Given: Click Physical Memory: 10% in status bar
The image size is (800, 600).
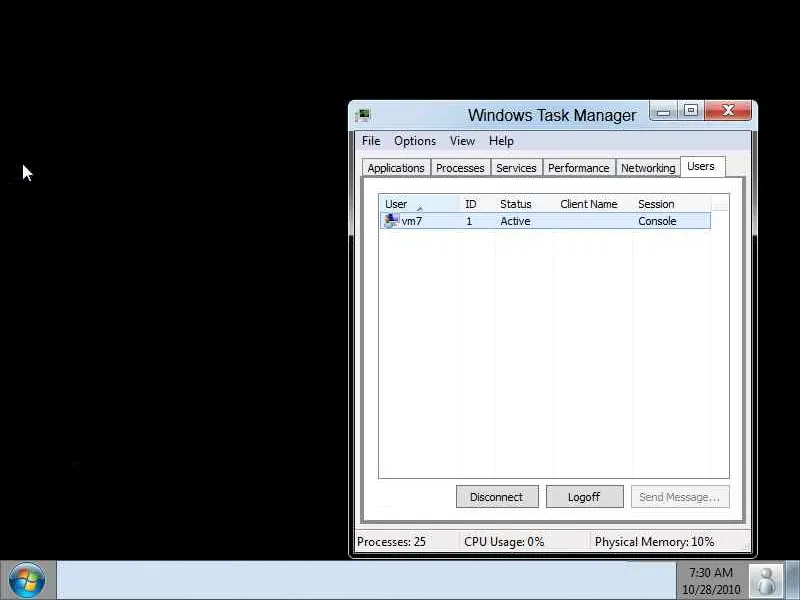Looking at the screenshot, I should (655, 542).
